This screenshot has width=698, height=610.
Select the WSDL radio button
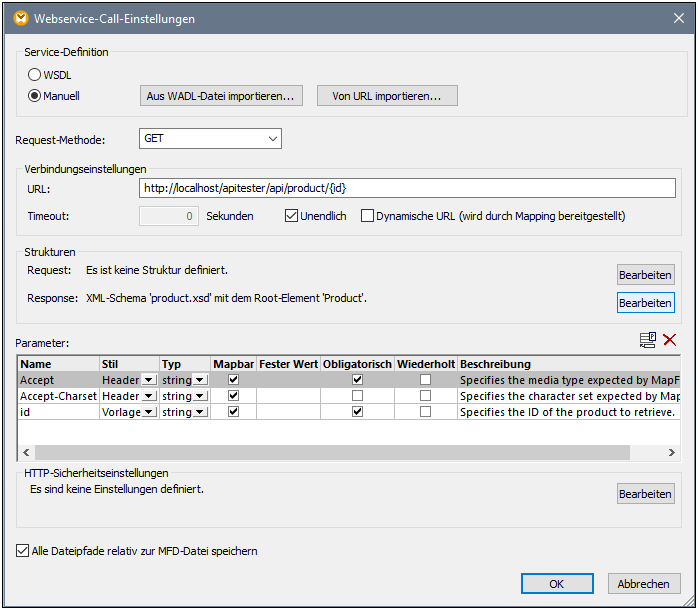click(35, 75)
